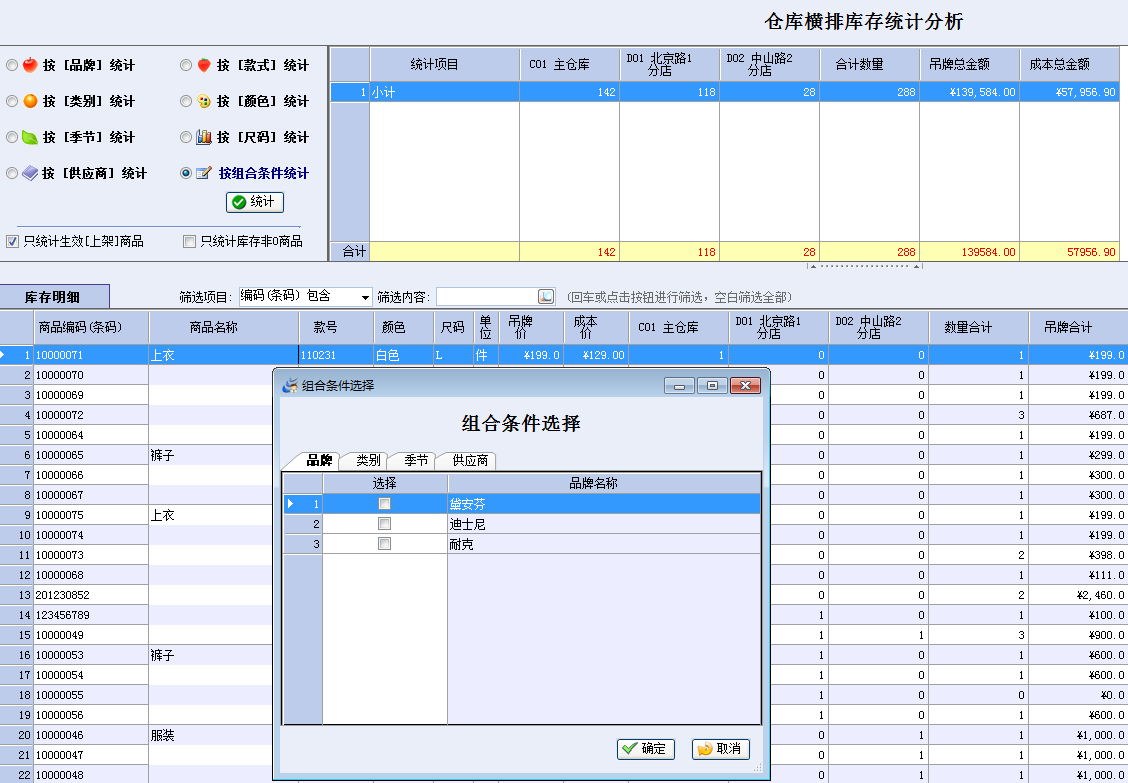The image size is (1128, 783).
Task: Click the orange icon for category statistics
Action: click(29, 101)
